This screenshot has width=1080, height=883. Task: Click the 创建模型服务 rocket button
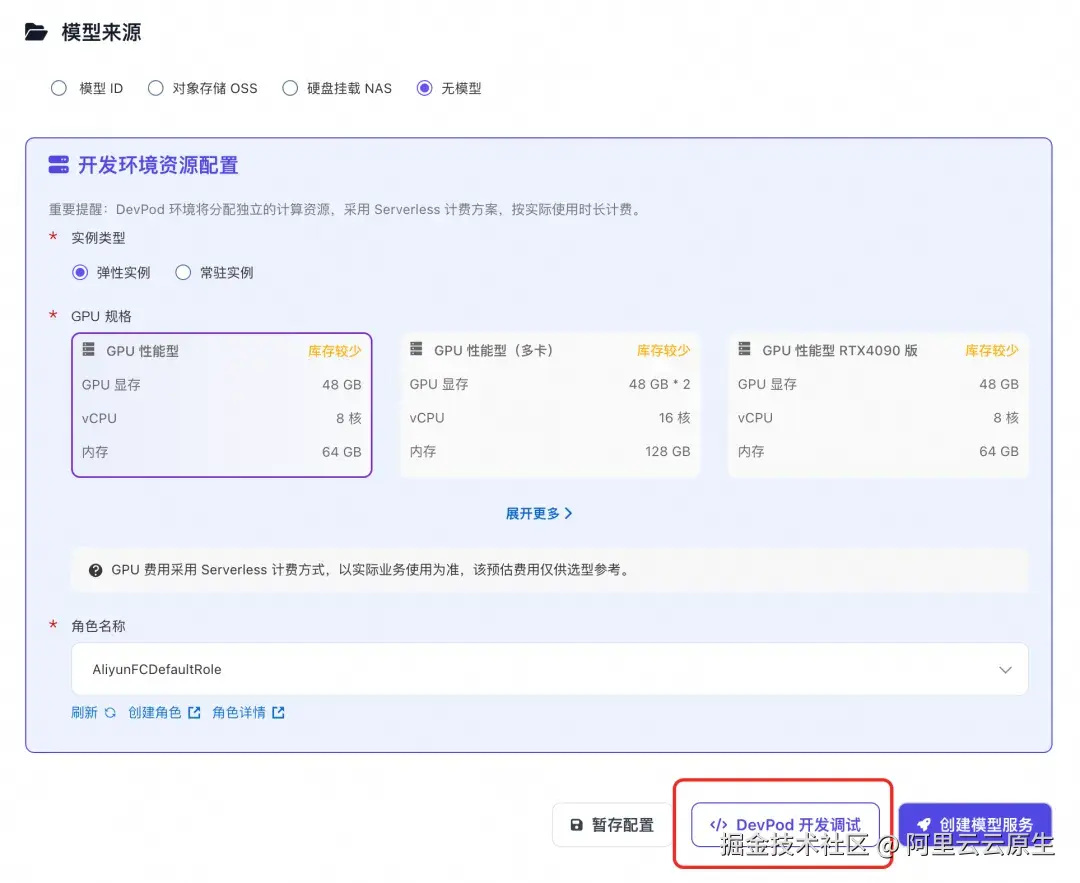974,825
